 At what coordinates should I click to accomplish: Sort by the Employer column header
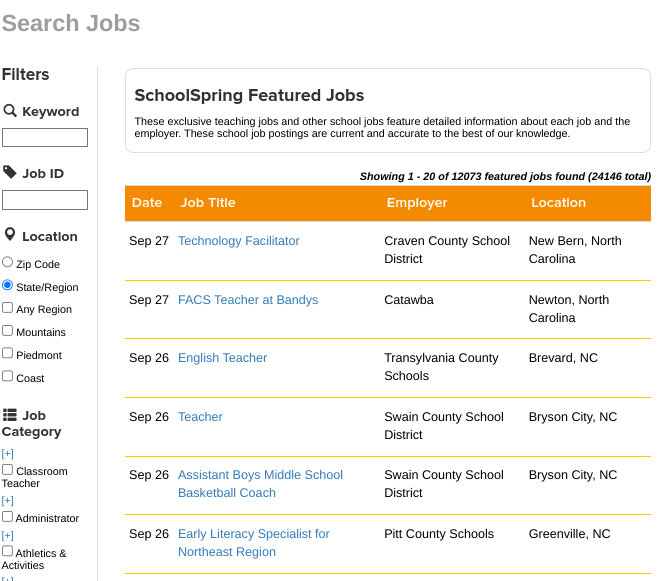point(417,203)
